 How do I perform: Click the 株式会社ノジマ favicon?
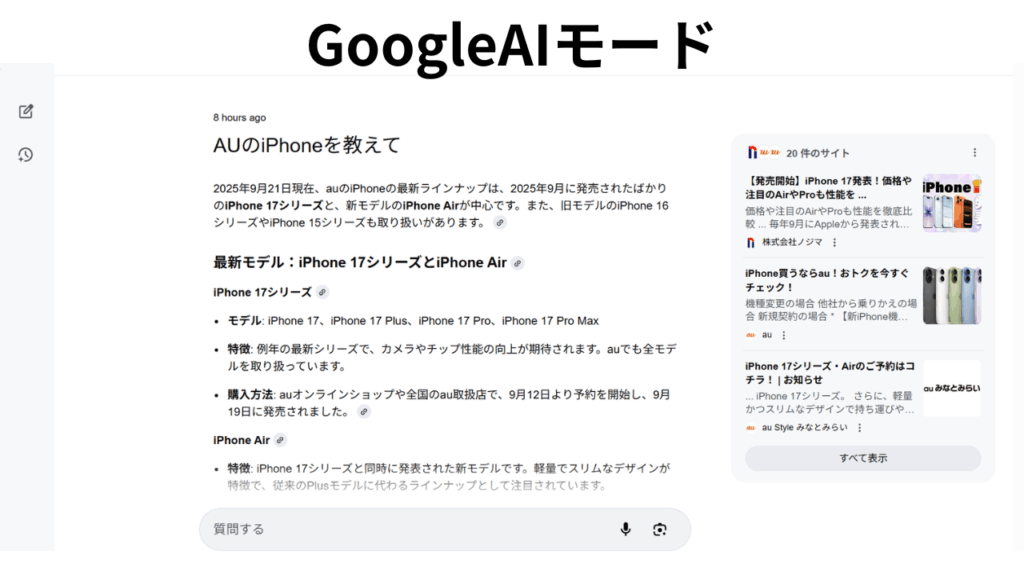click(750, 242)
